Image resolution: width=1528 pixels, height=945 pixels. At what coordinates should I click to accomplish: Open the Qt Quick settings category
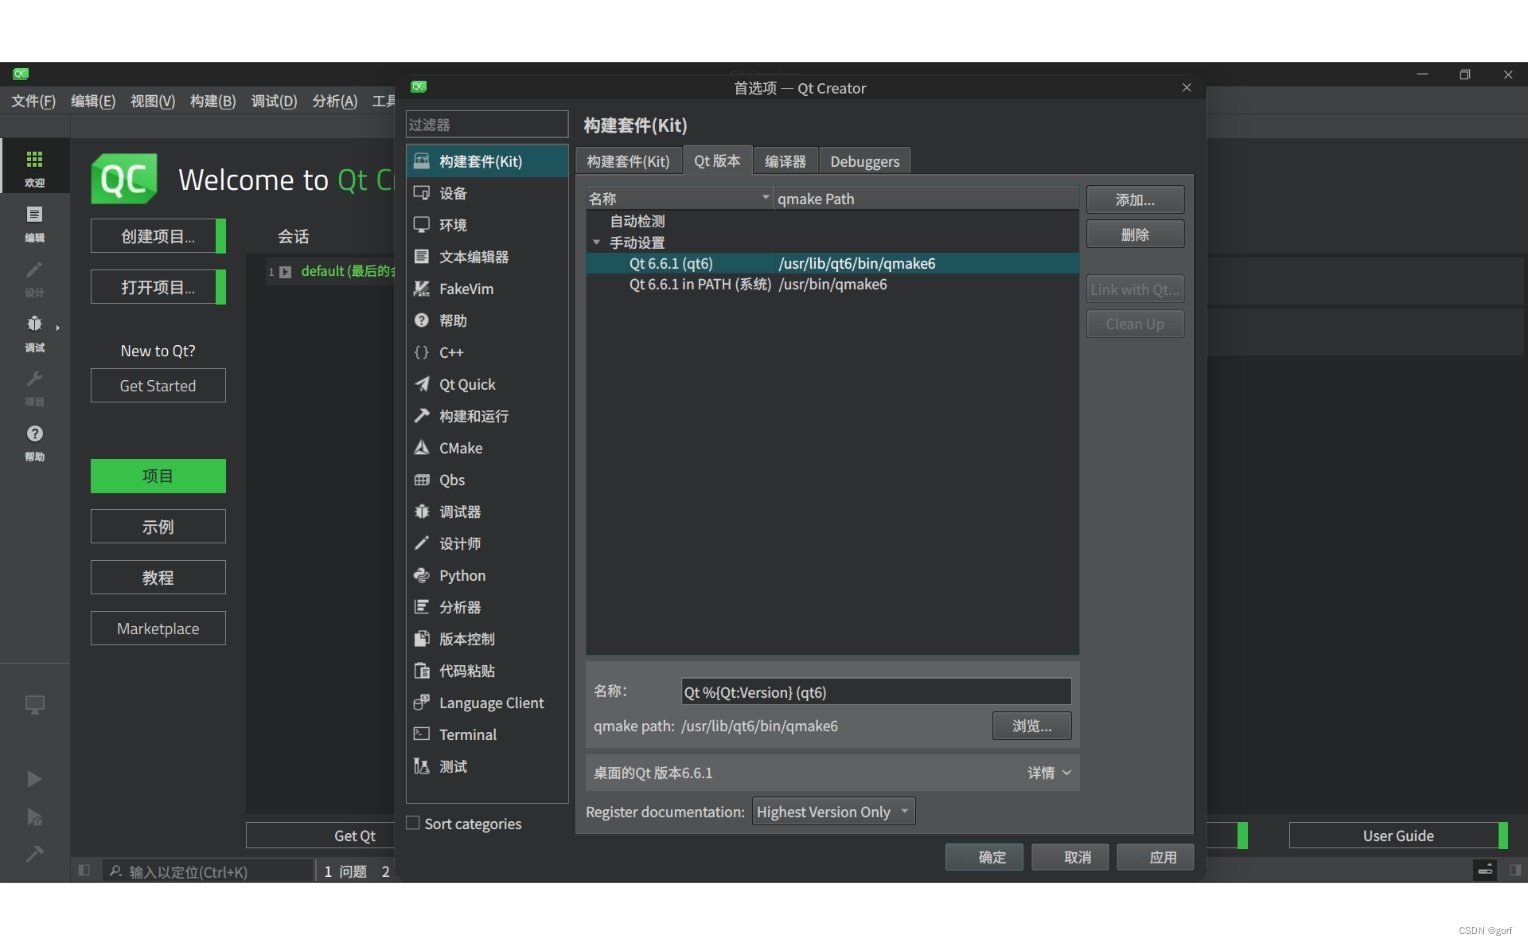pos(487,385)
